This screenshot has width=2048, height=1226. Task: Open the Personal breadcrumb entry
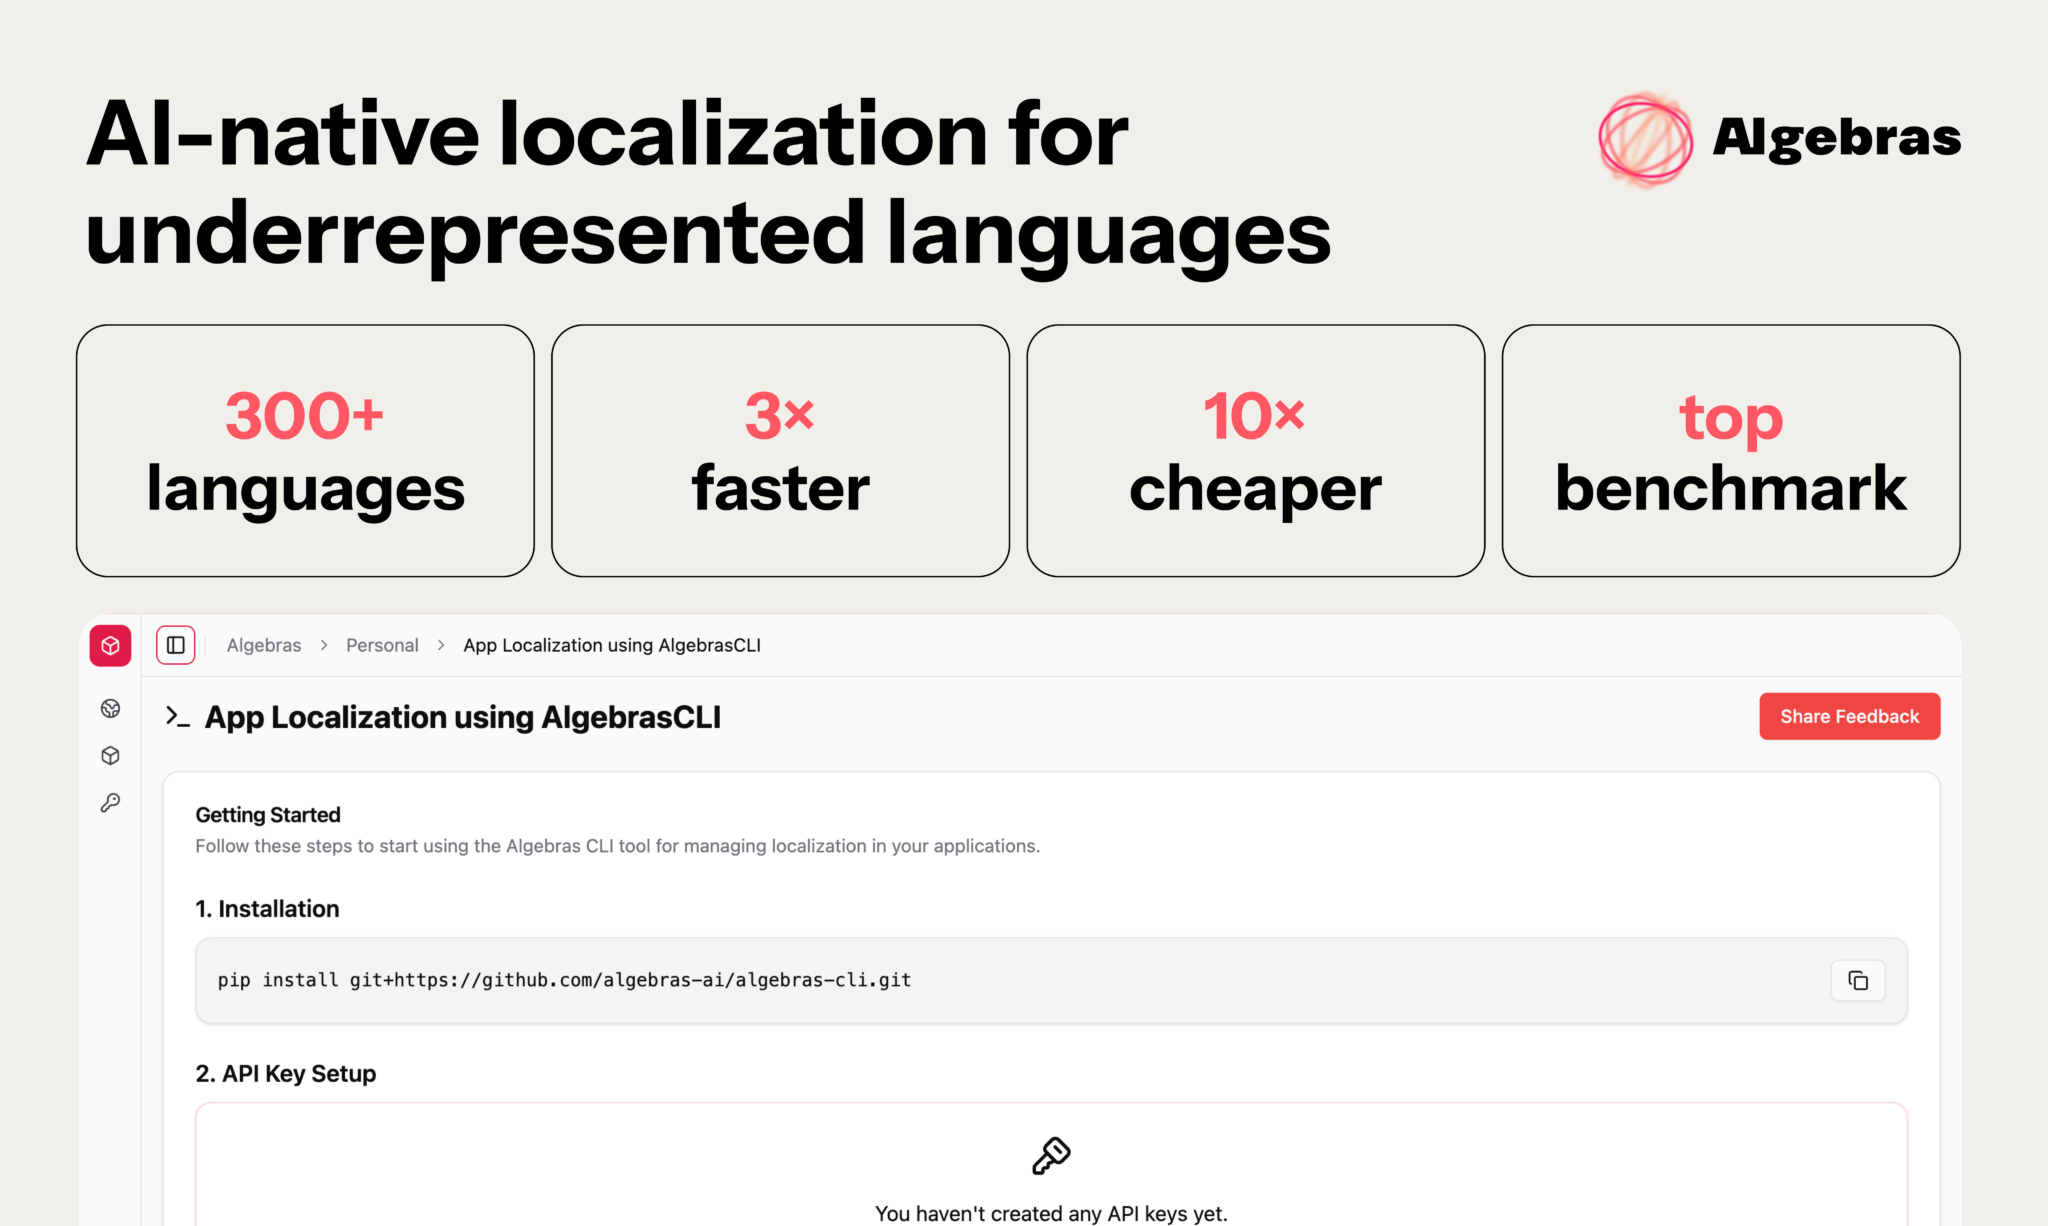382,645
